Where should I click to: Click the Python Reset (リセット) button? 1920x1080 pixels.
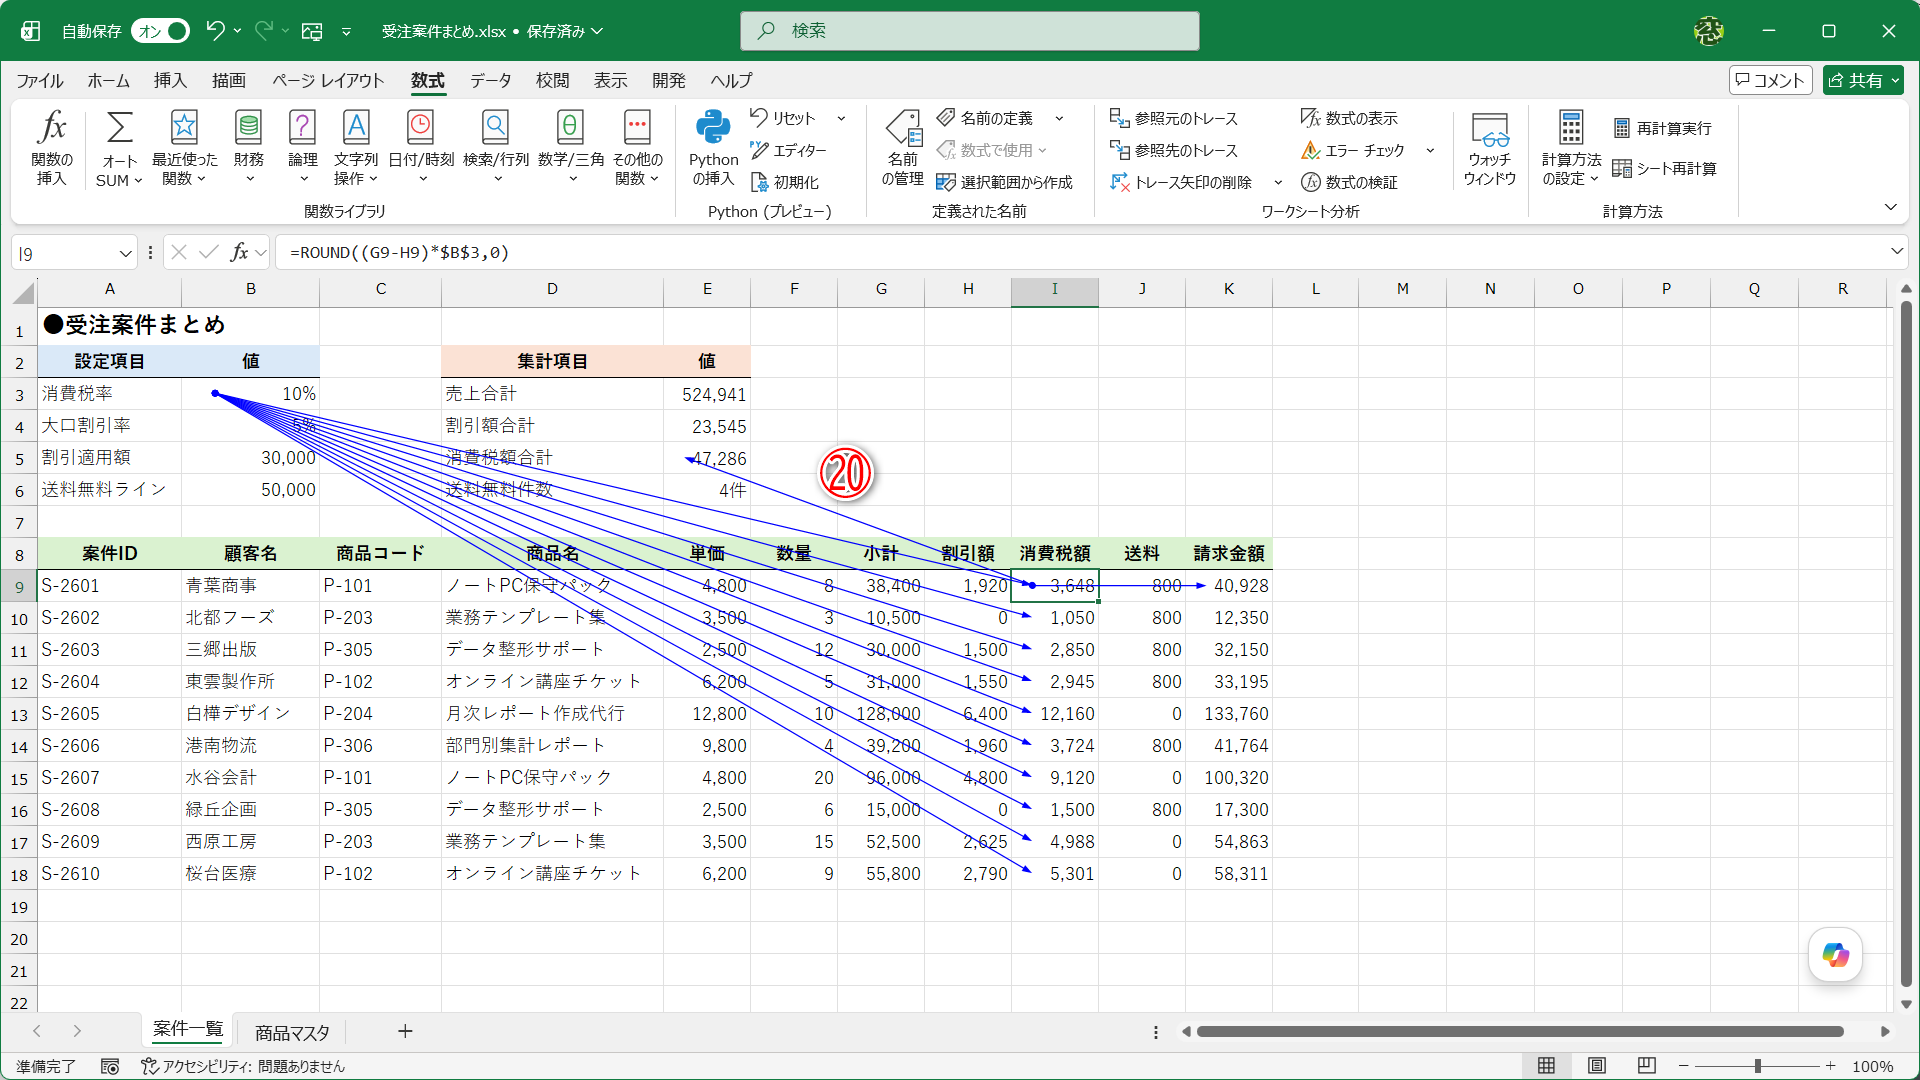783,118
